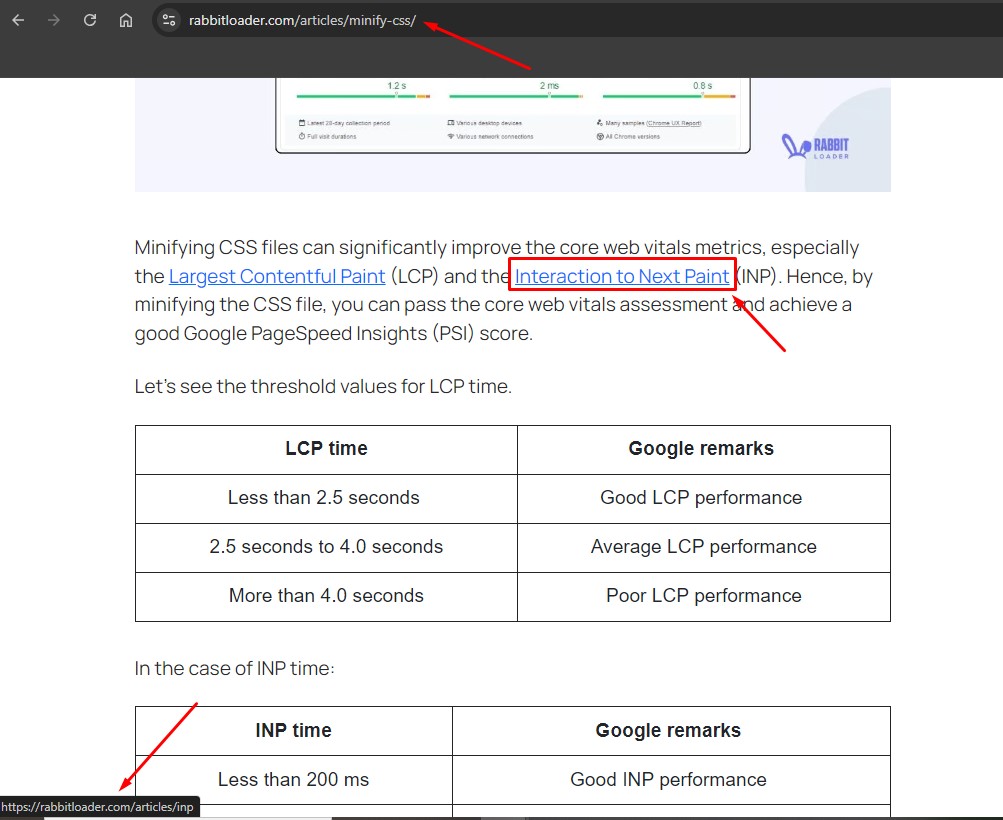
Task: Click the desktop icon beside 'Various desktop devices'
Action: pos(449,122)
